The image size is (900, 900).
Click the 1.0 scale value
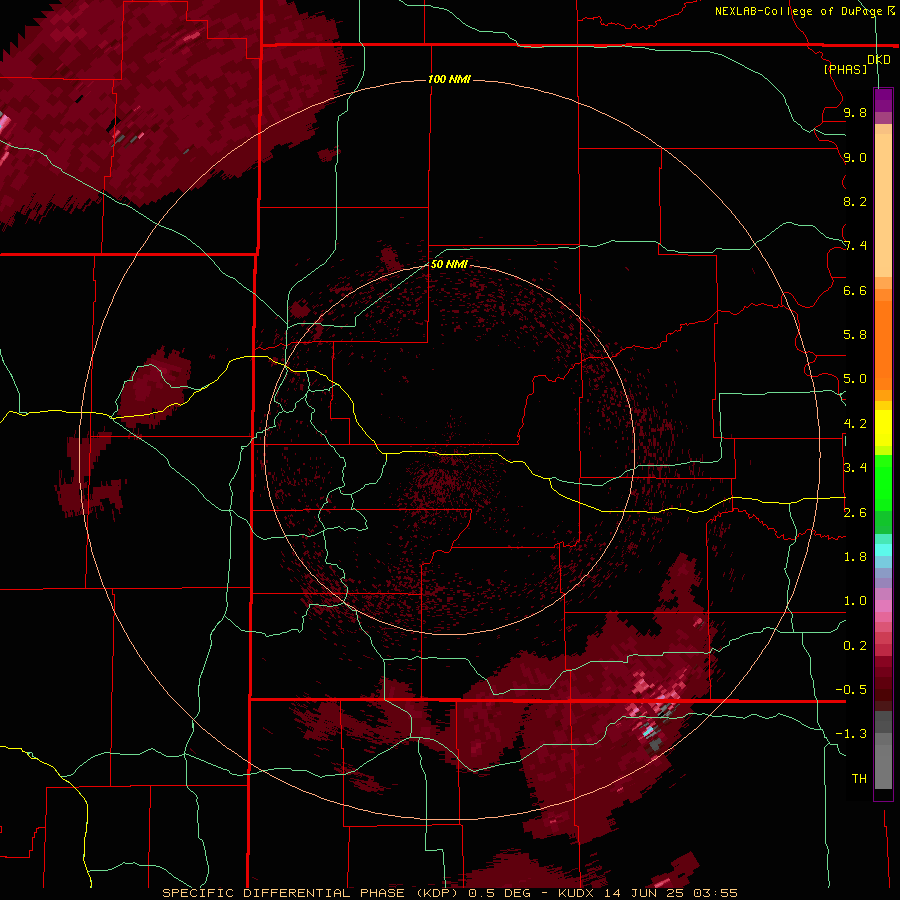tap(855, 601)
